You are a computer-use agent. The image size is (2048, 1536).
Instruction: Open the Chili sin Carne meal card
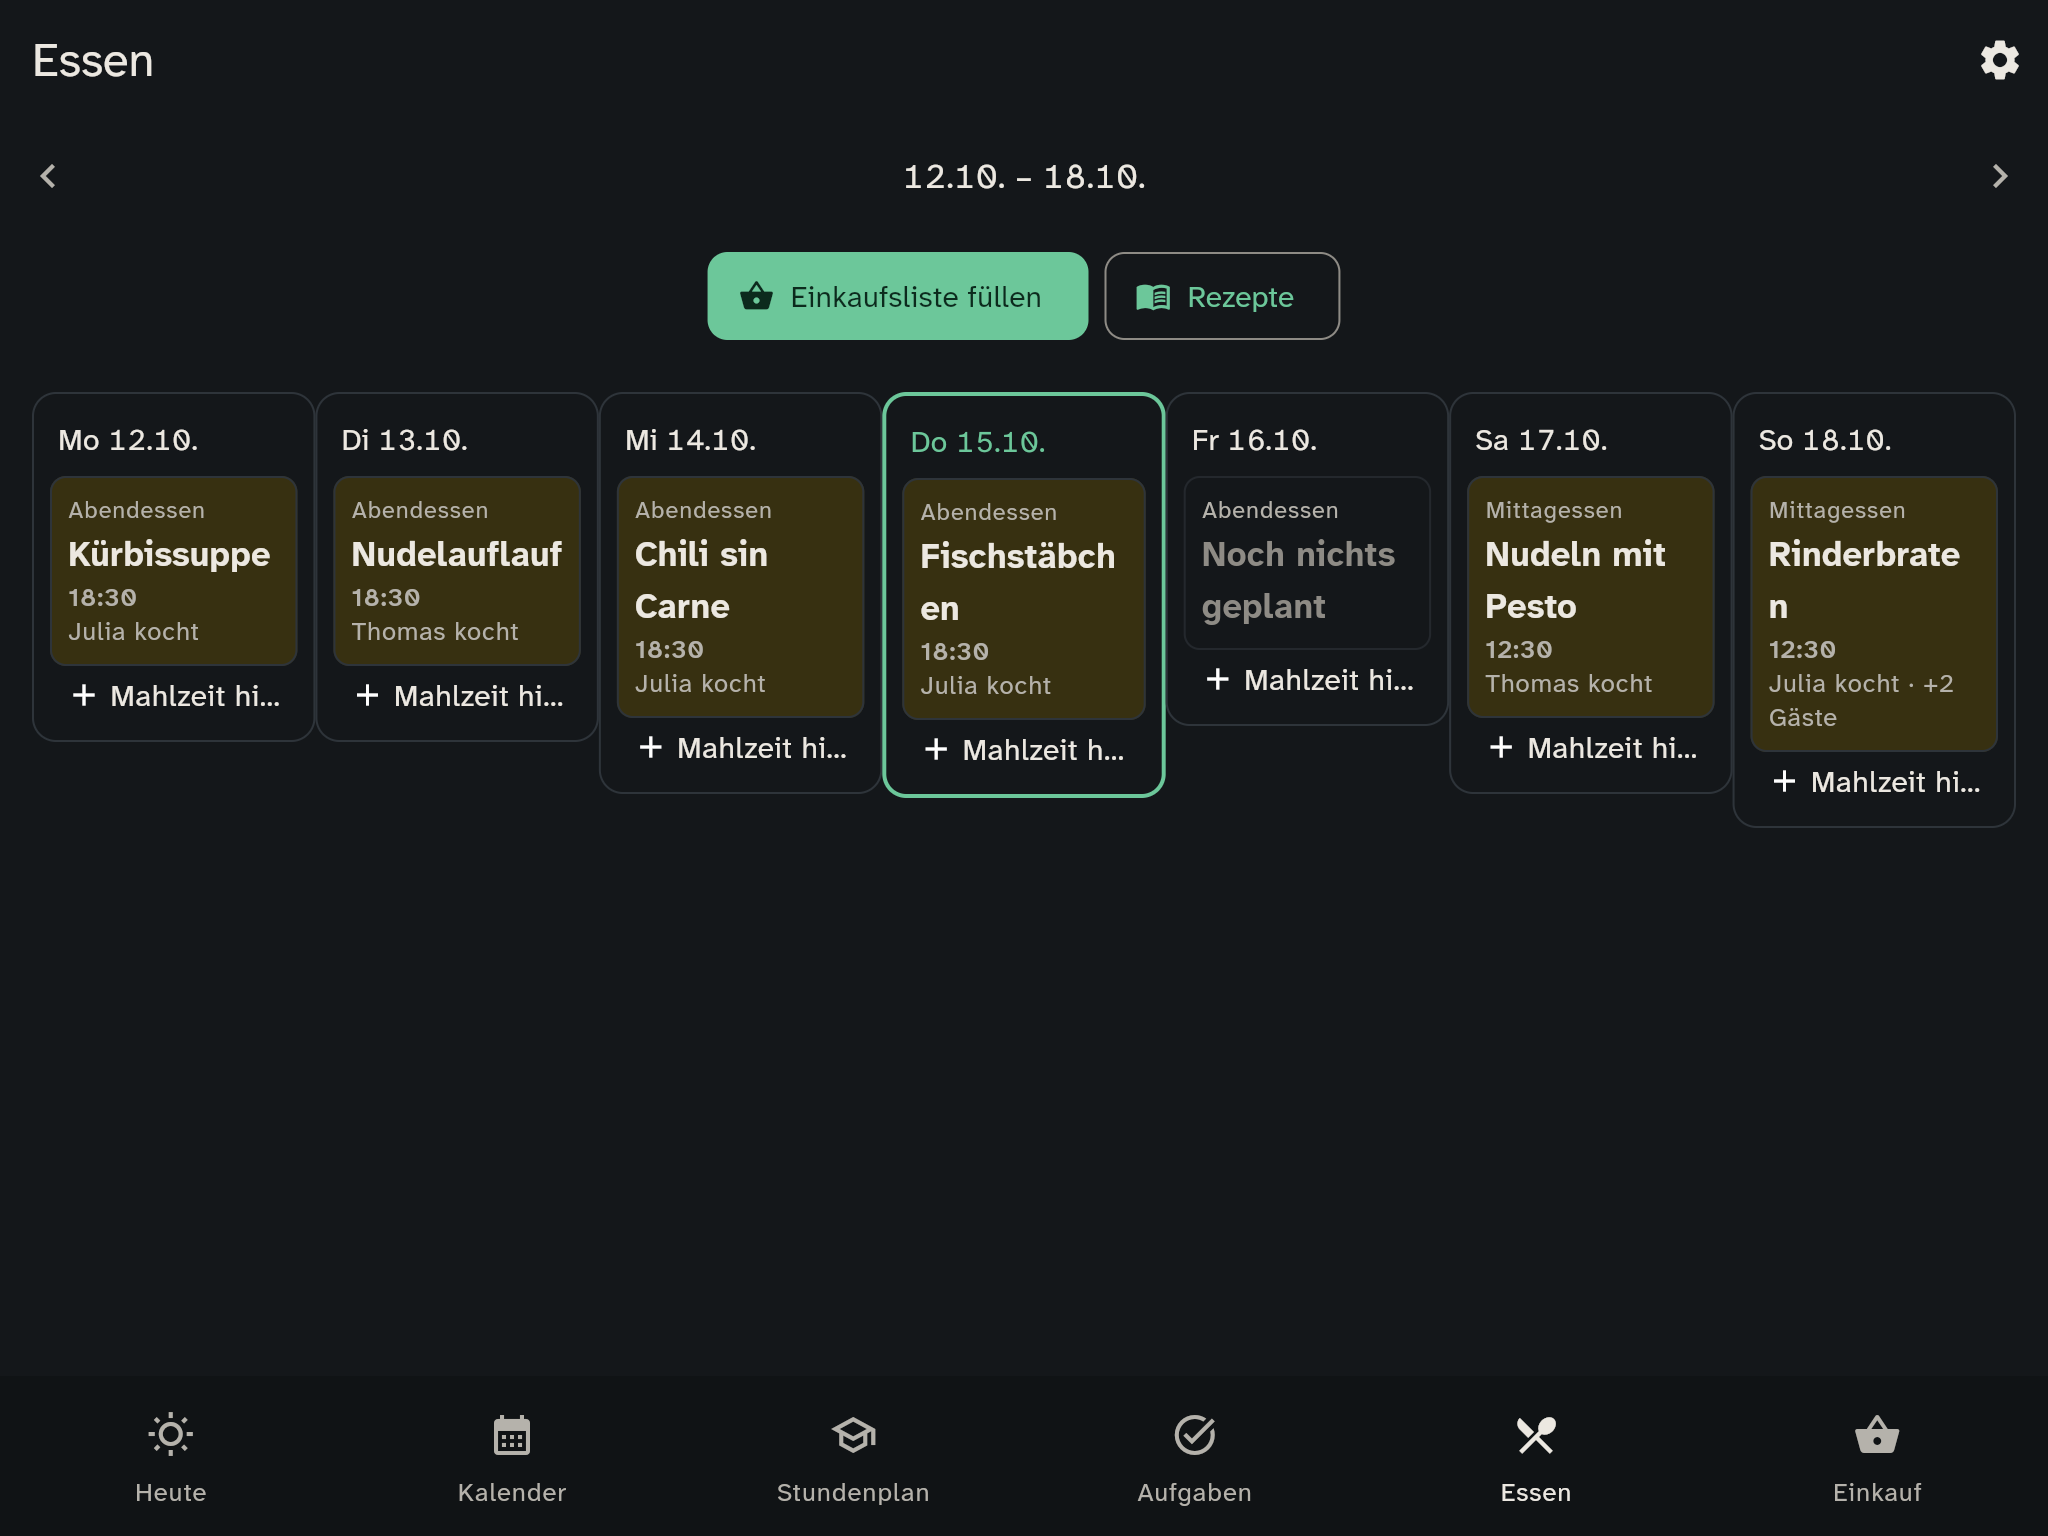[x=740, y=596]
